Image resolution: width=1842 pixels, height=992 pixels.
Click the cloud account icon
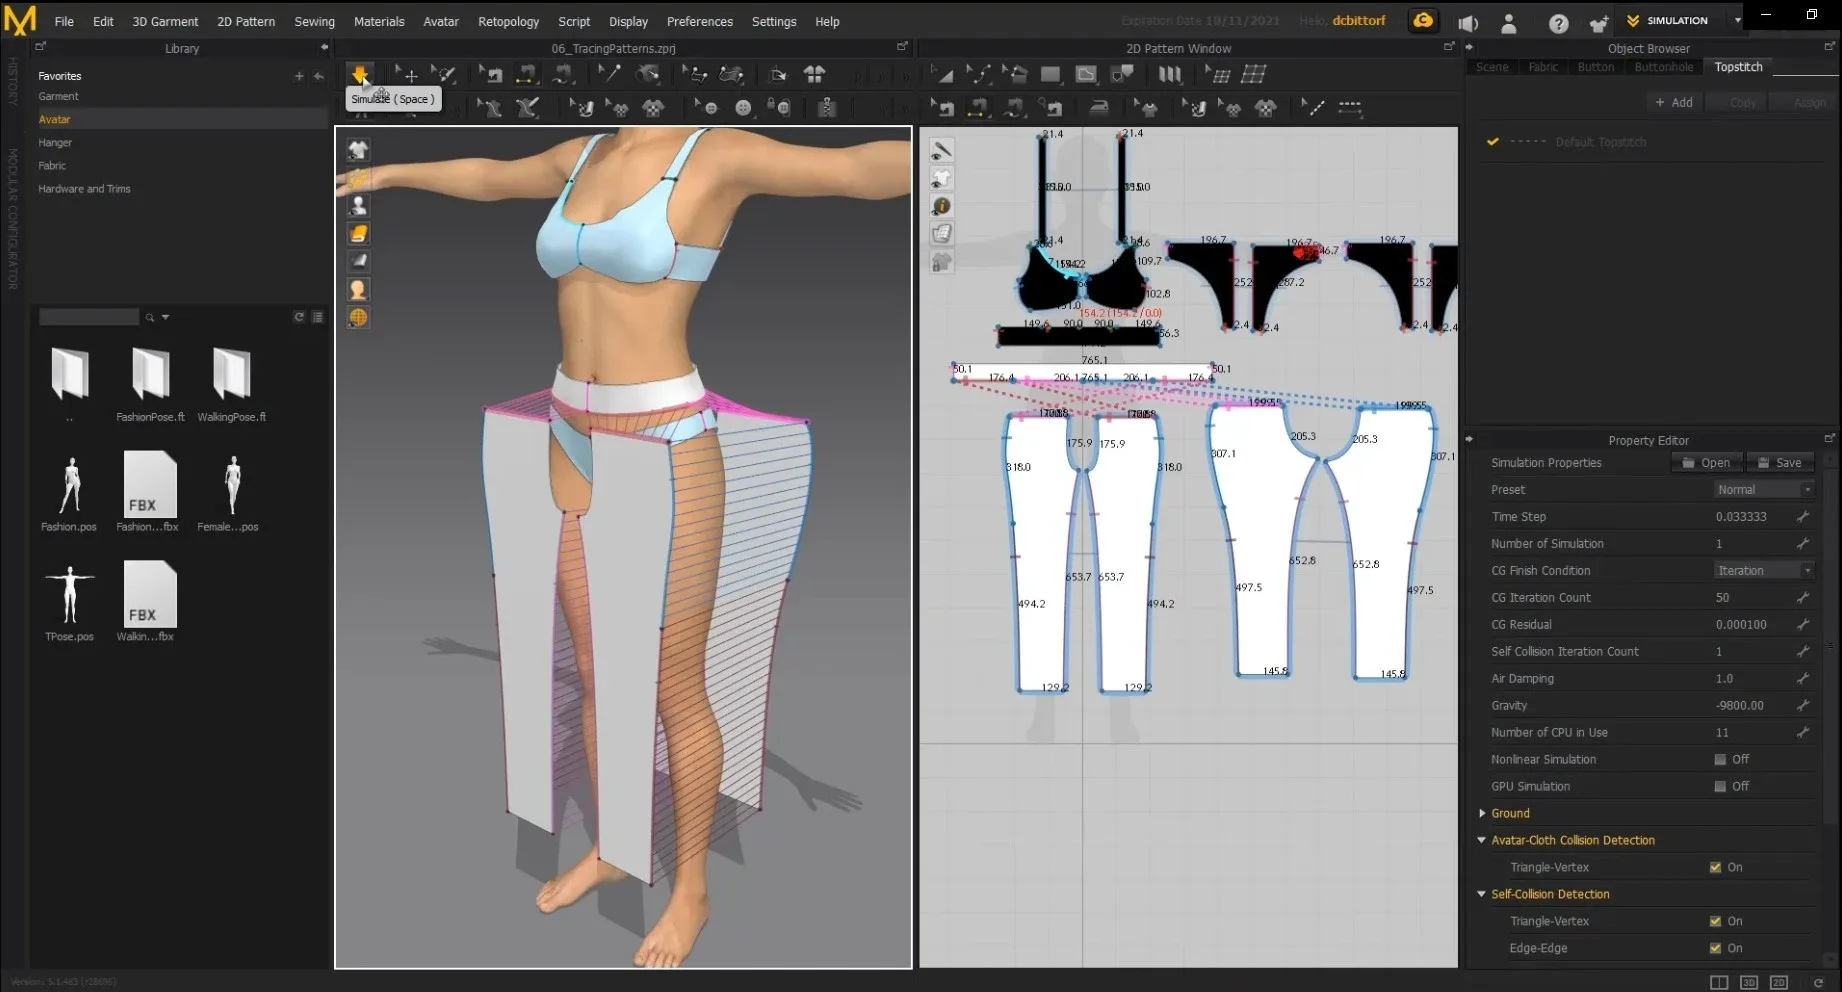pos(1422,21)
